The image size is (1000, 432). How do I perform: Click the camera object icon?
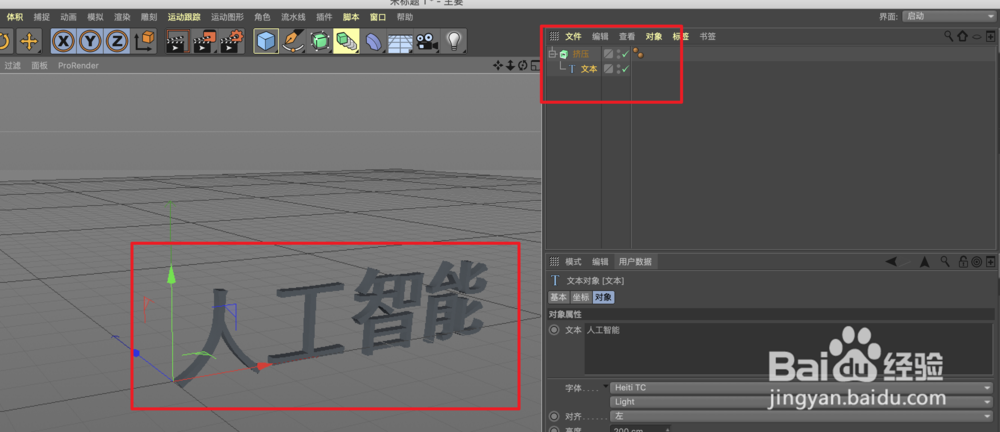(426, 41)
